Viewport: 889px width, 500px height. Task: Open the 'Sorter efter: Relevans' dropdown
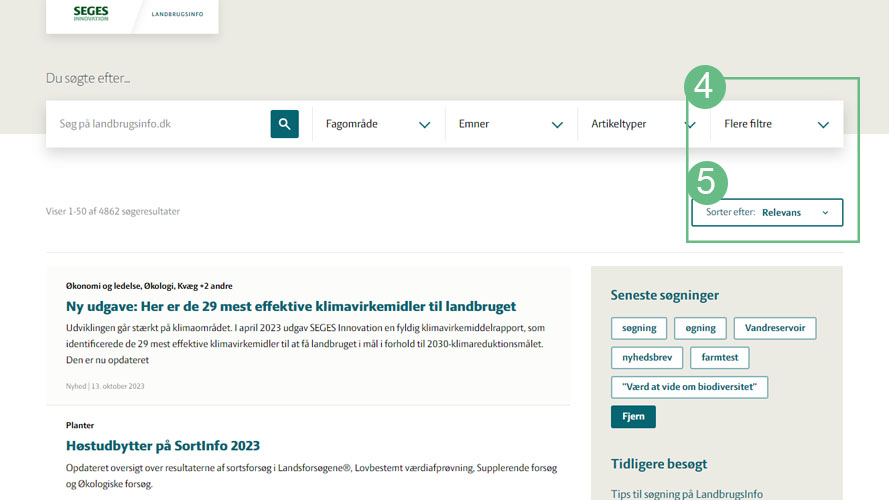767,212
